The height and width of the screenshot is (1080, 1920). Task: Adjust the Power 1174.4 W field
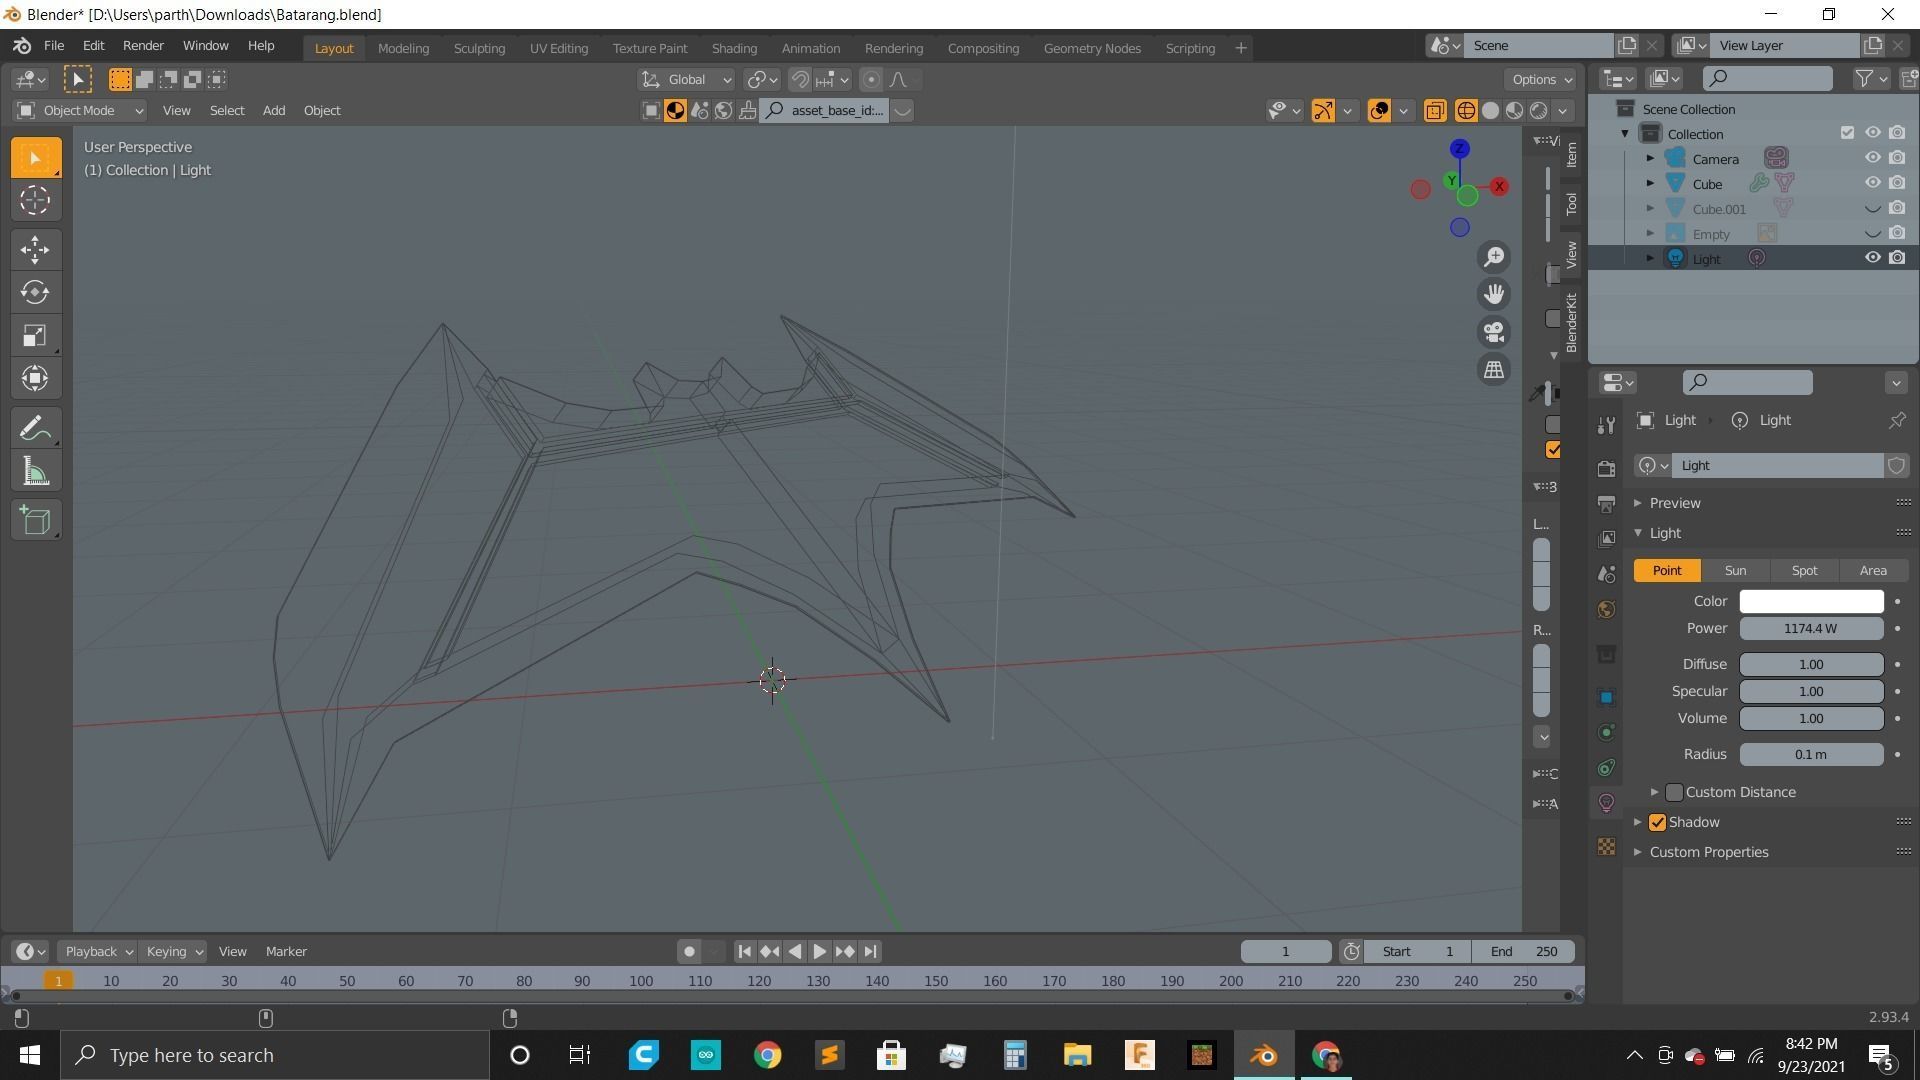point(1811,629)
